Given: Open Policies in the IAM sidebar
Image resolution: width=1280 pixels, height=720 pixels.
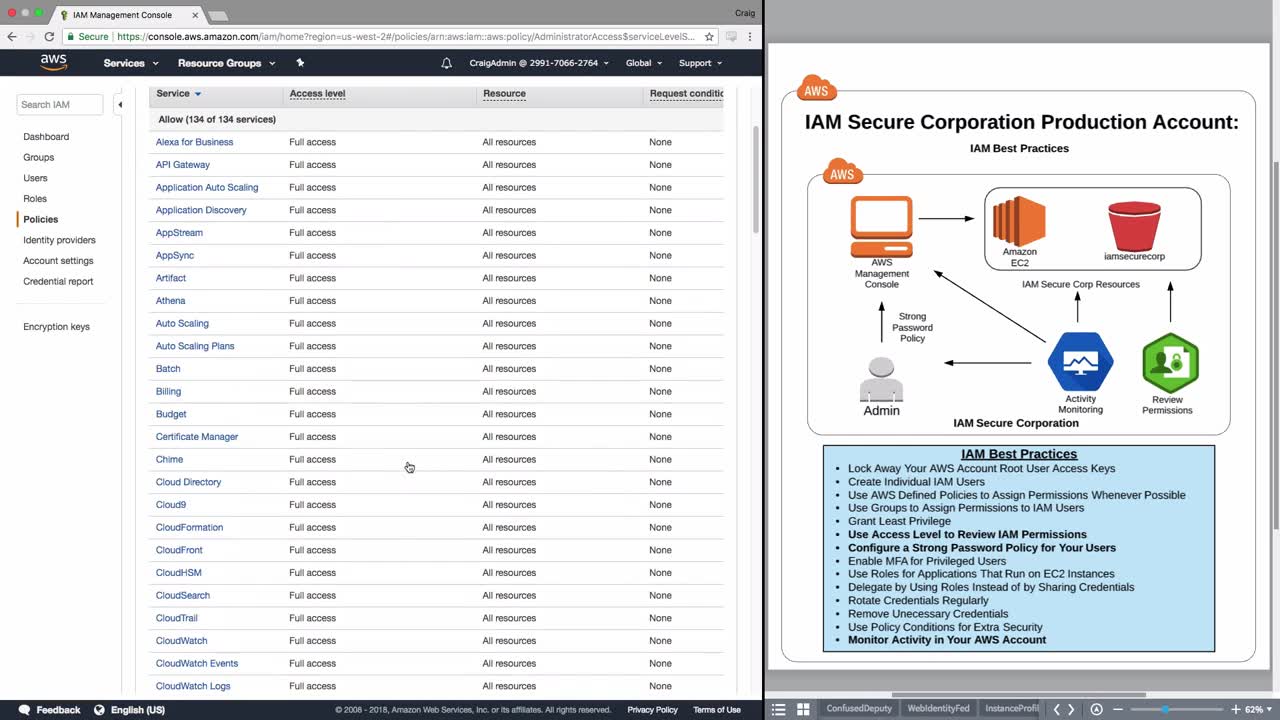Looking at the screenshot, I should [41, 220].
